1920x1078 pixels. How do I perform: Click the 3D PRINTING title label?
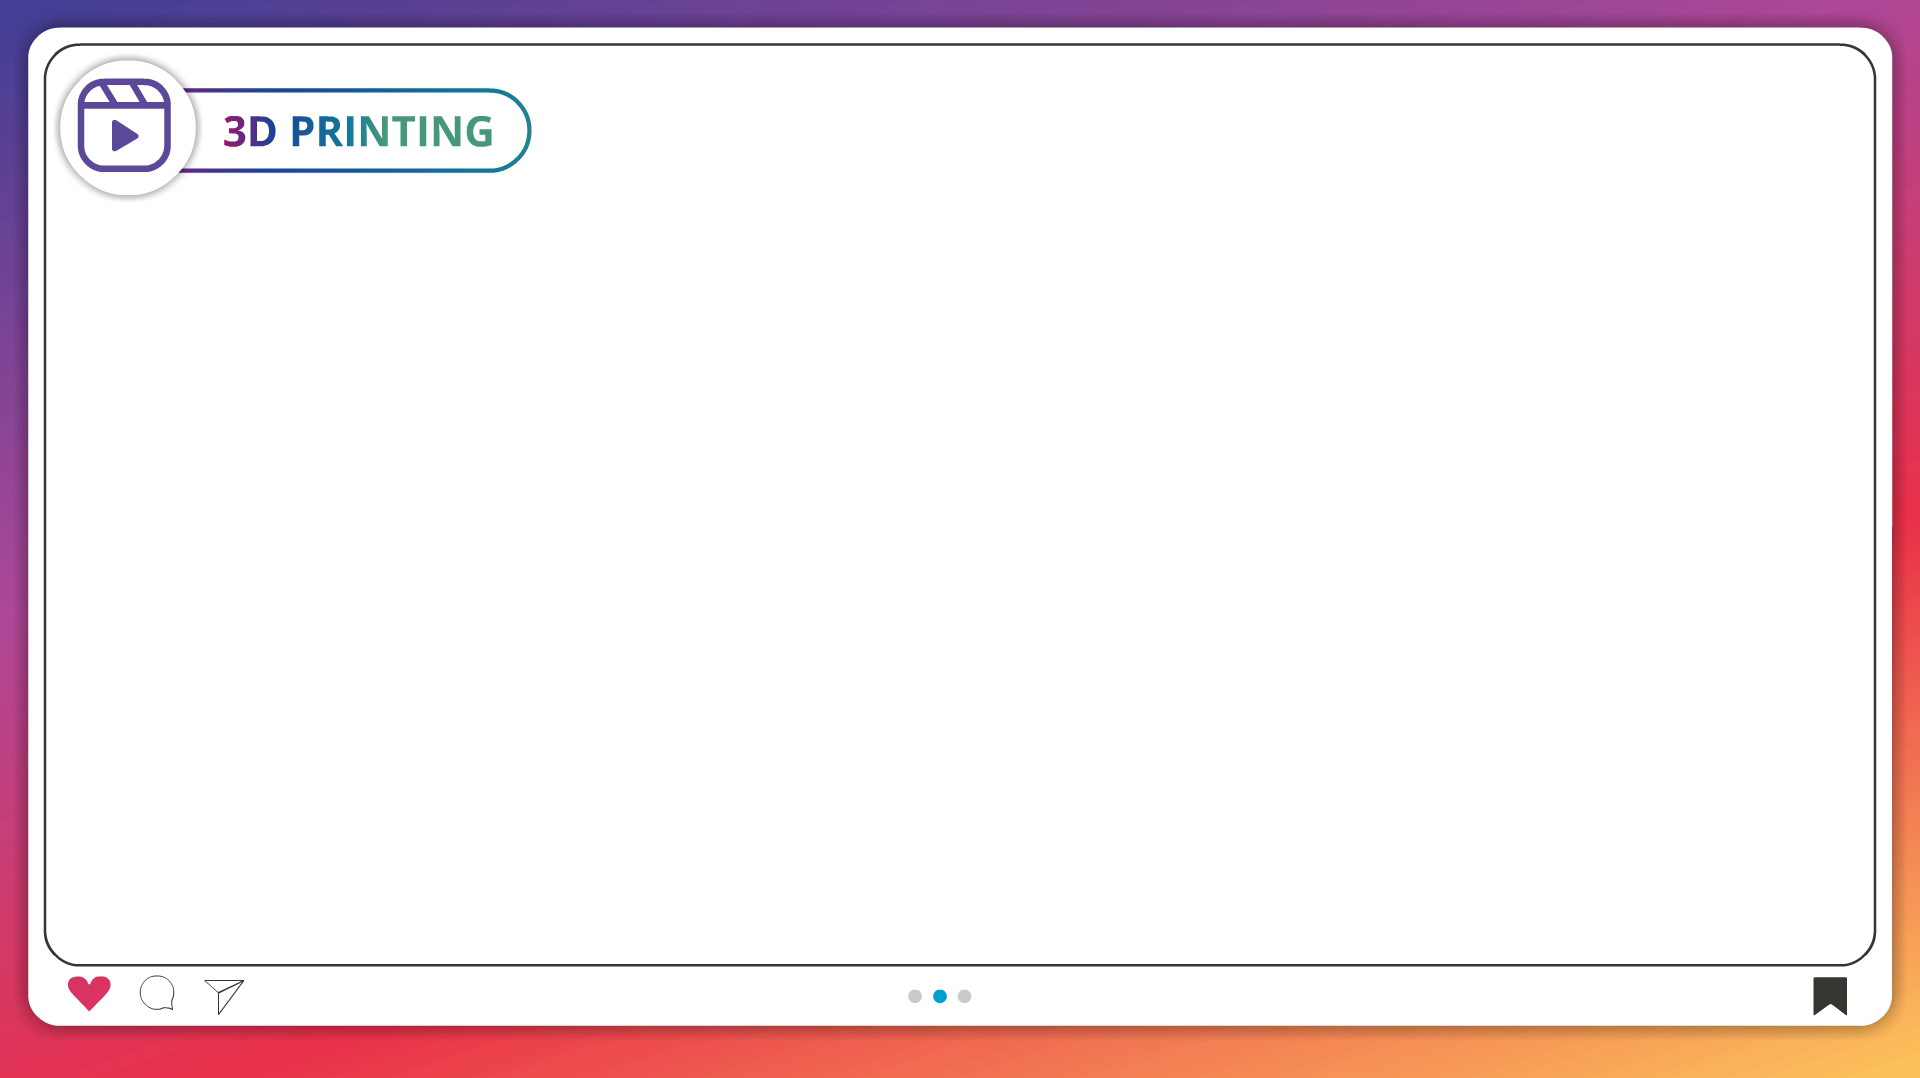click(x=358, y=131)
